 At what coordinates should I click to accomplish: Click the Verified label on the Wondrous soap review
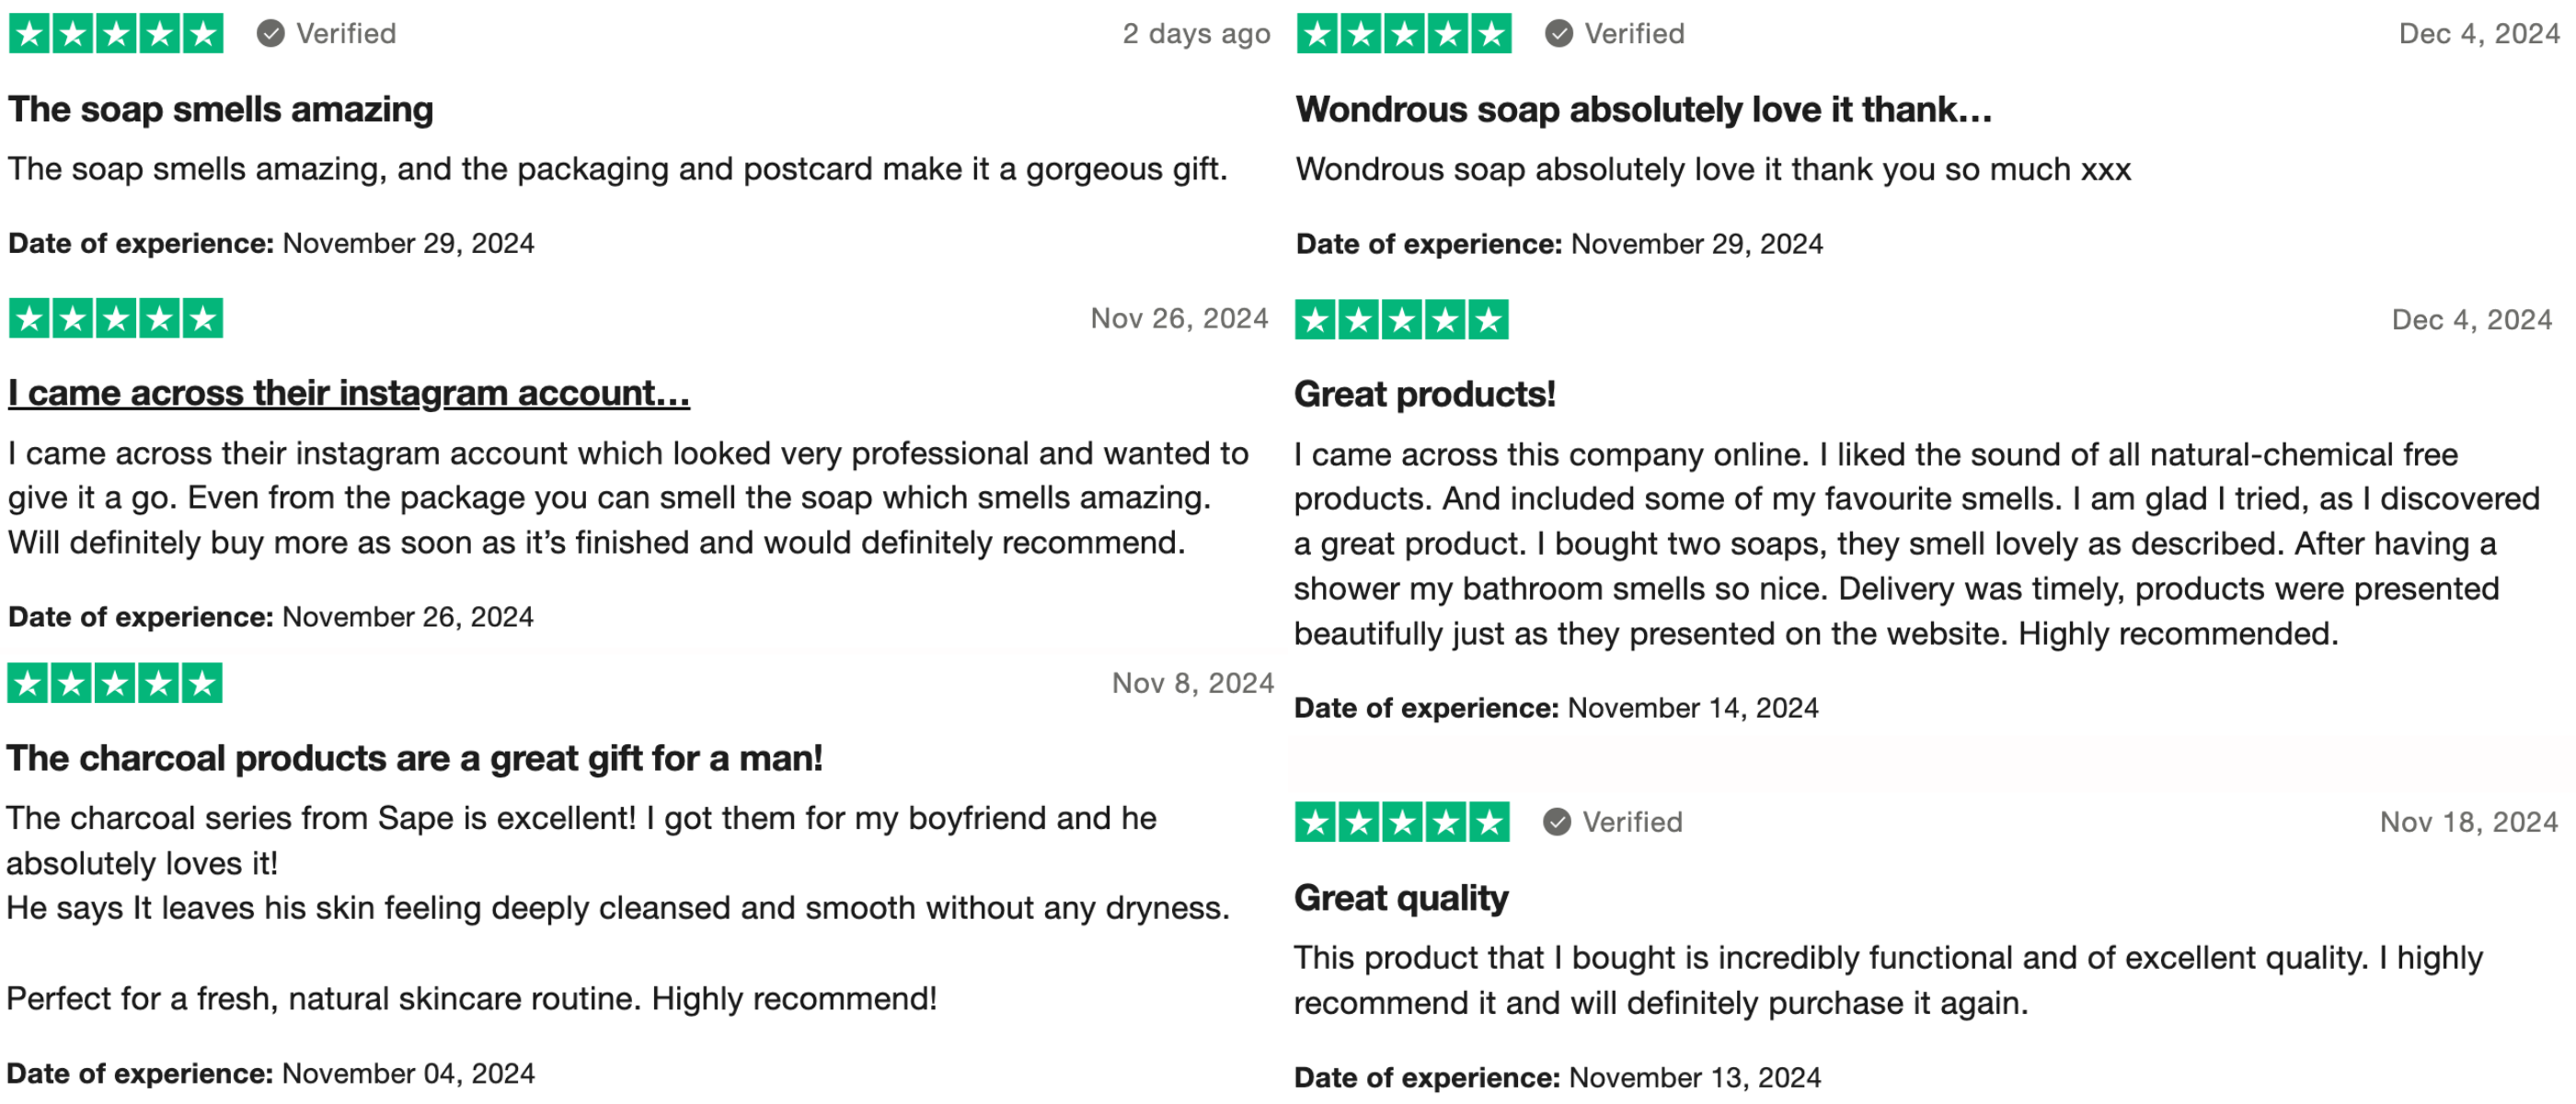[1634, 34]
